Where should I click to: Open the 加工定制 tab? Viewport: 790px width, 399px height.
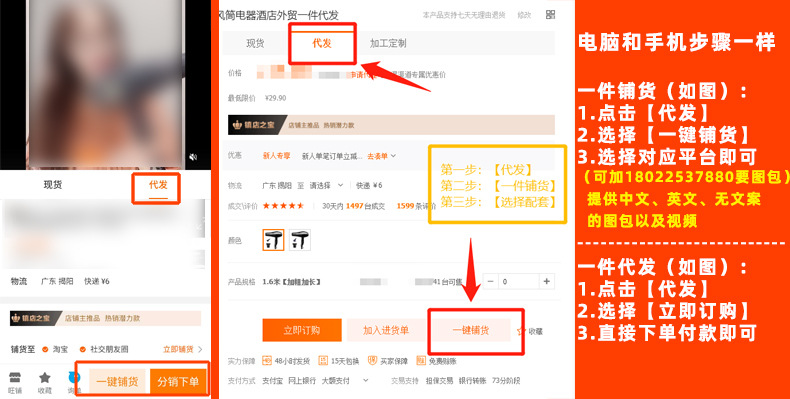[388, 43]
